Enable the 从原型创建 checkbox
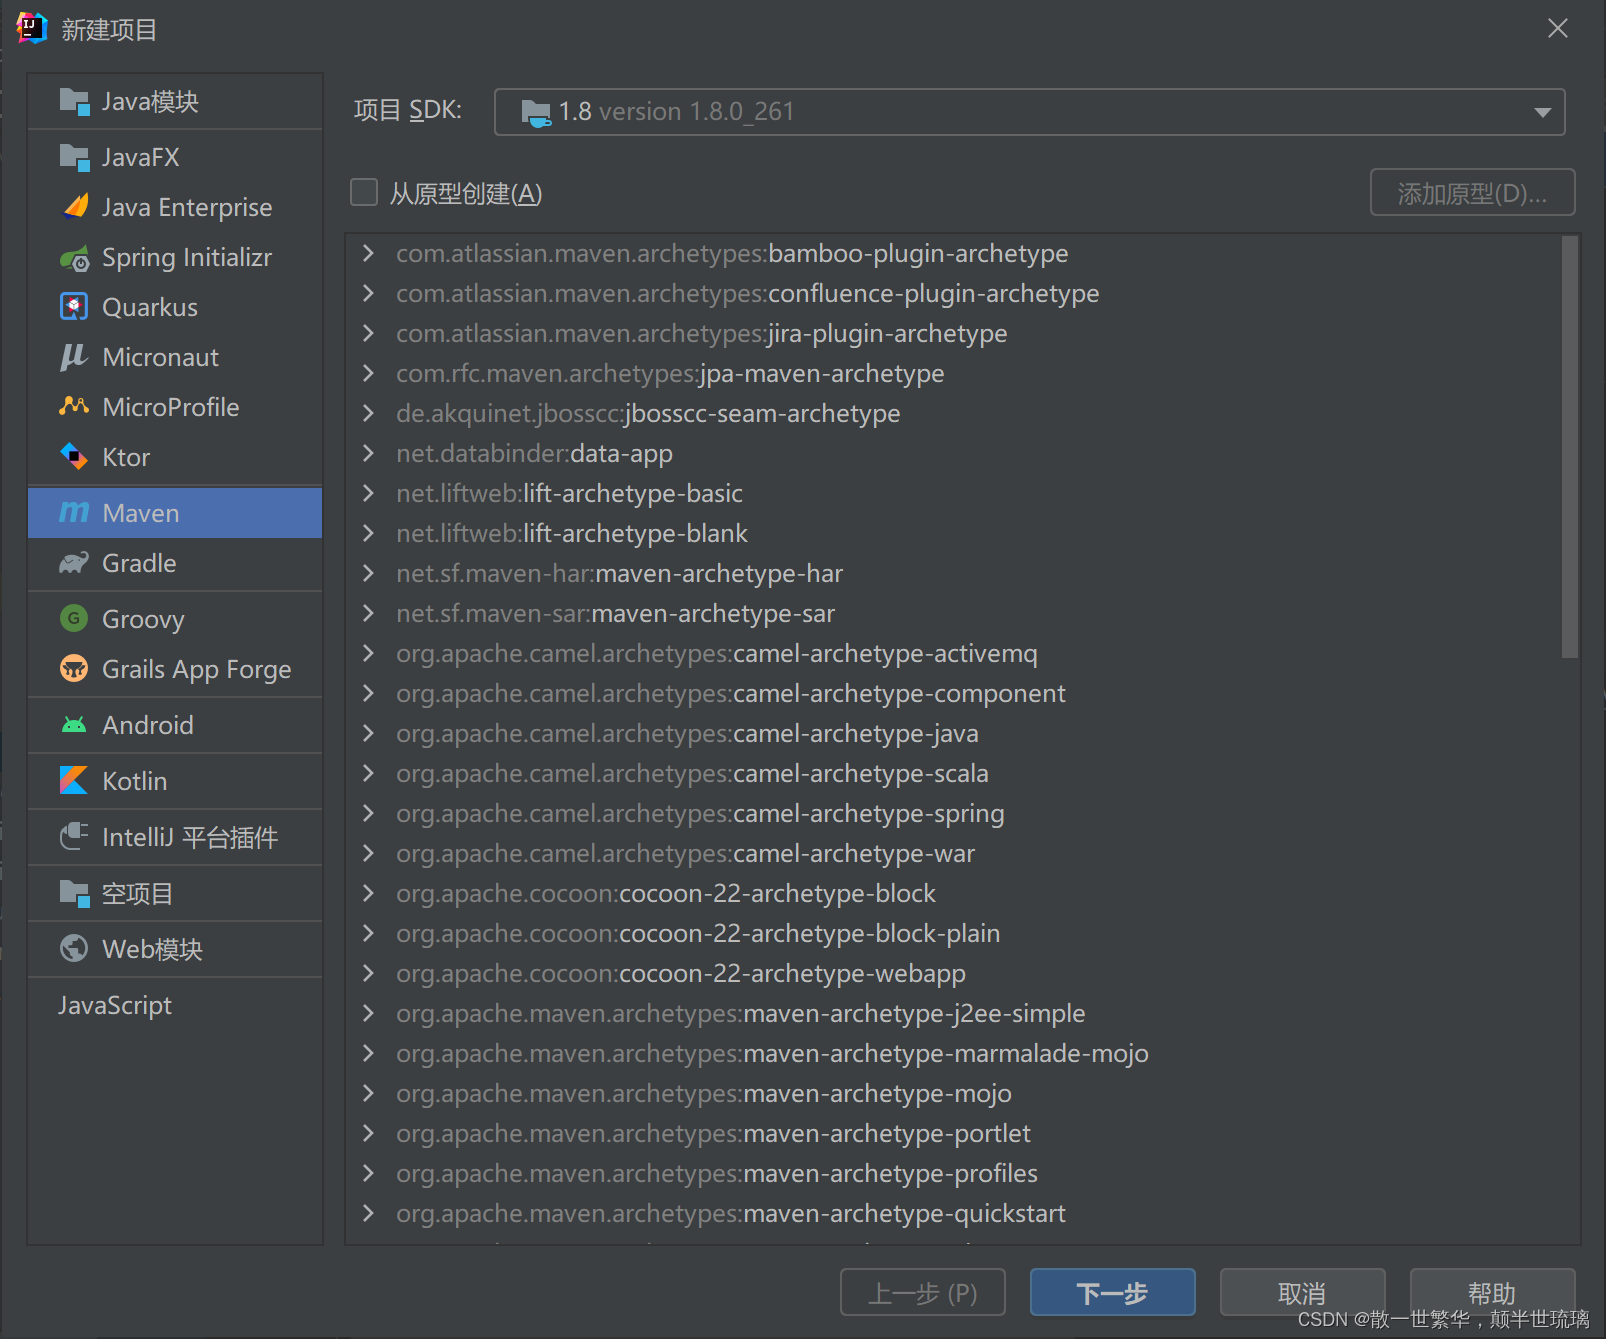The height and width of the screenshot is (1339, 1606). [364, 192]
